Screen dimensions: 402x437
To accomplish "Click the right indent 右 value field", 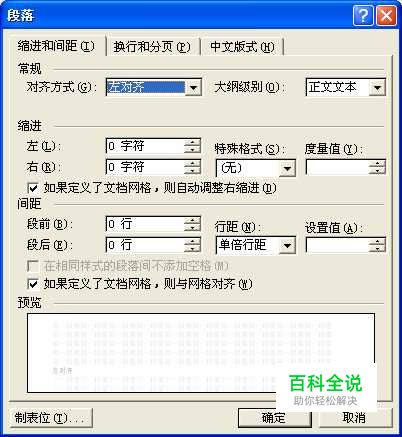I will 145,167.
